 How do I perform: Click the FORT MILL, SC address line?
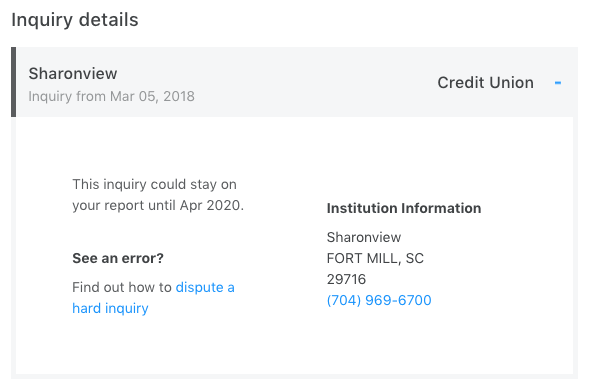coord(375,258)
